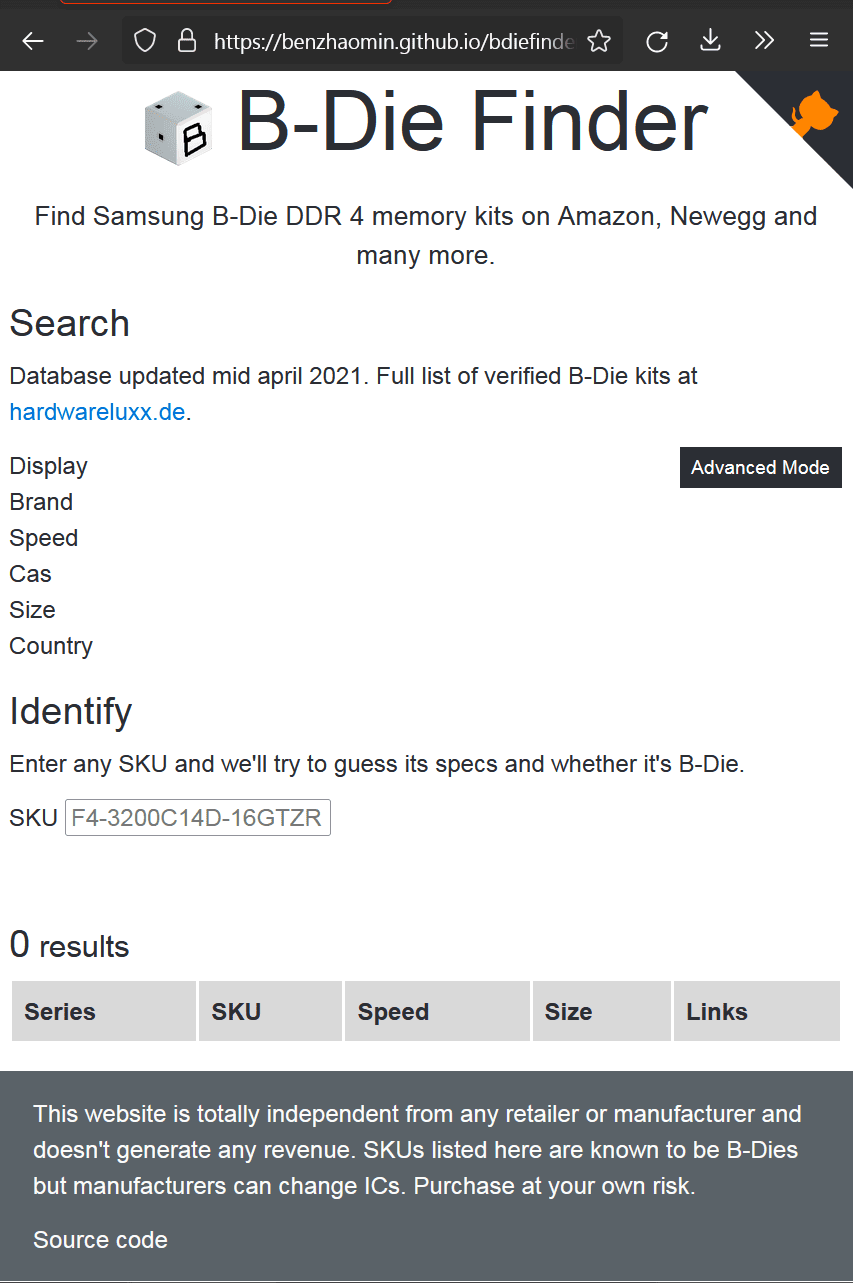853x1283 pixels.
Task: Open the tracking protection shield
Action: tap(146, 41)
